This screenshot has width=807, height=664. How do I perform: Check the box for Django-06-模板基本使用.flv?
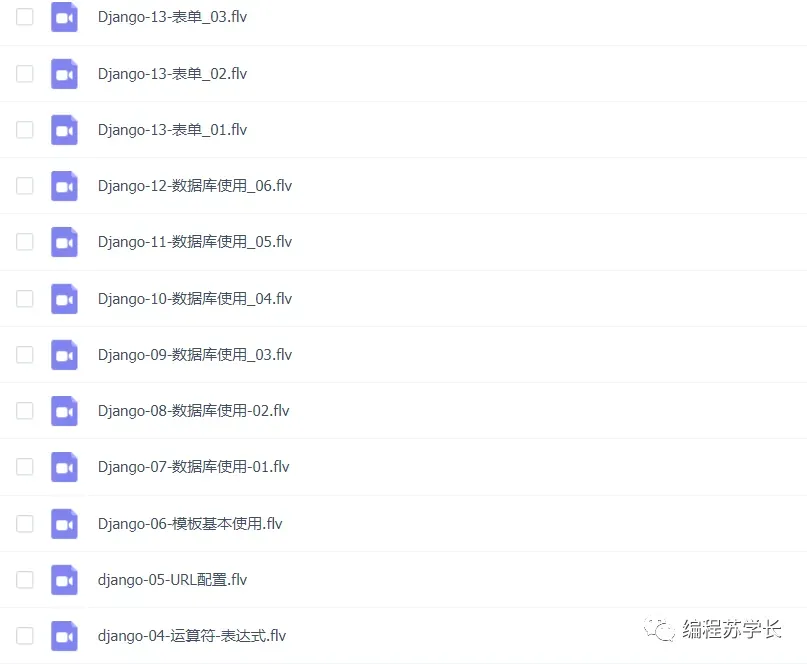pos(25,523)
